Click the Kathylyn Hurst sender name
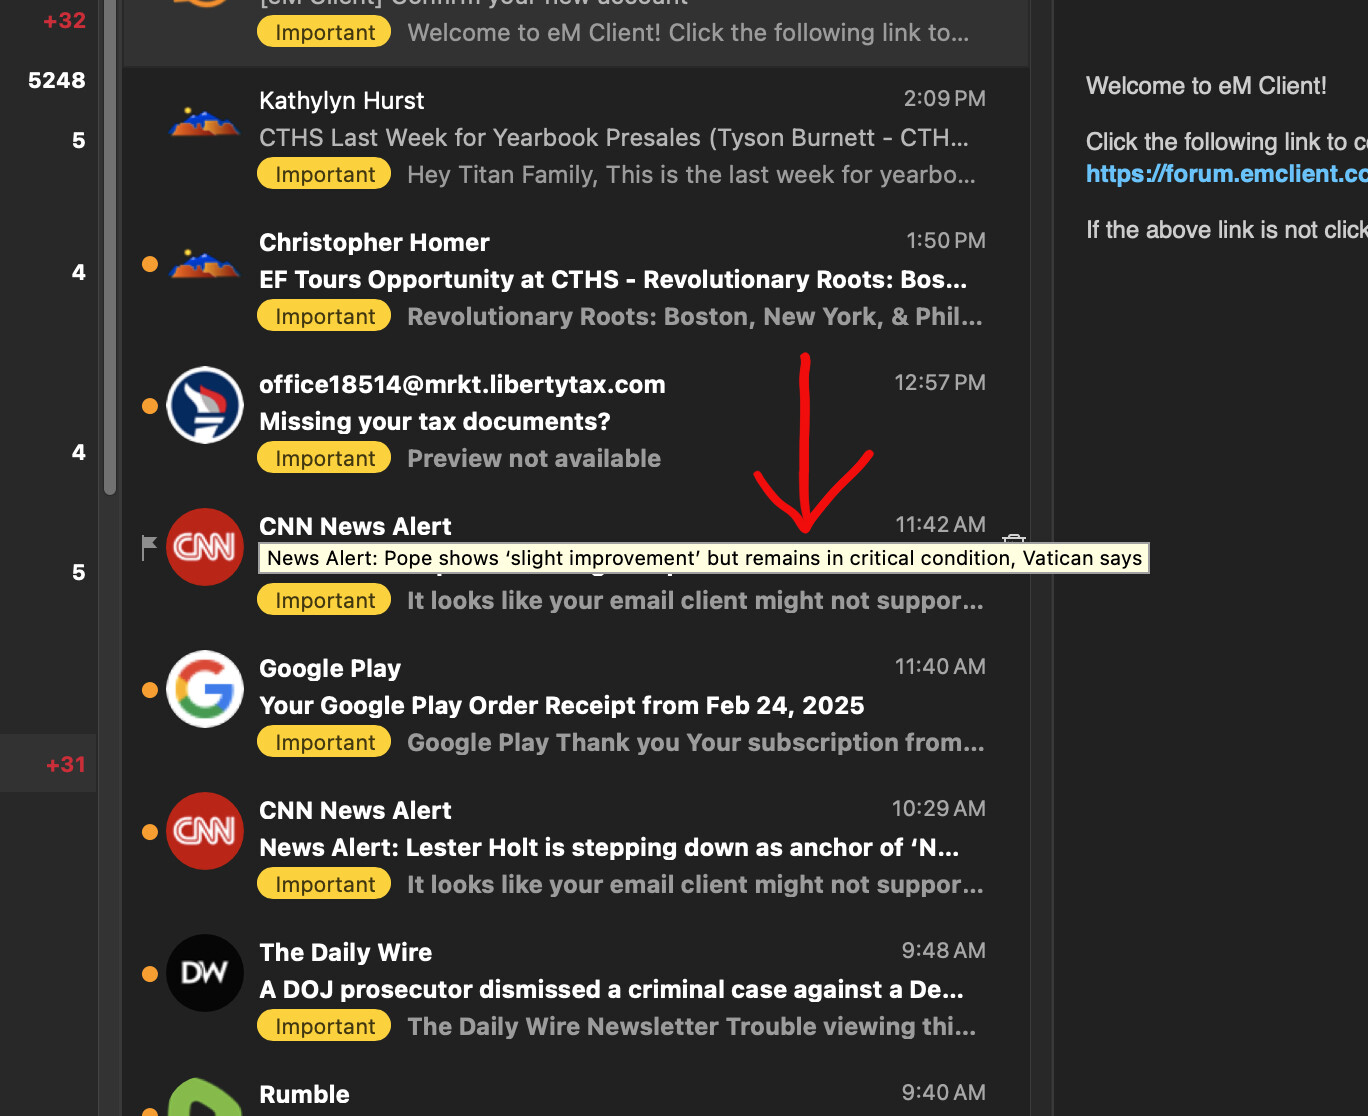 pos(342,100)
